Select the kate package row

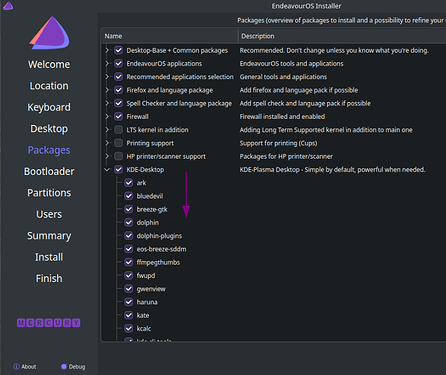(x=273, y=315)
